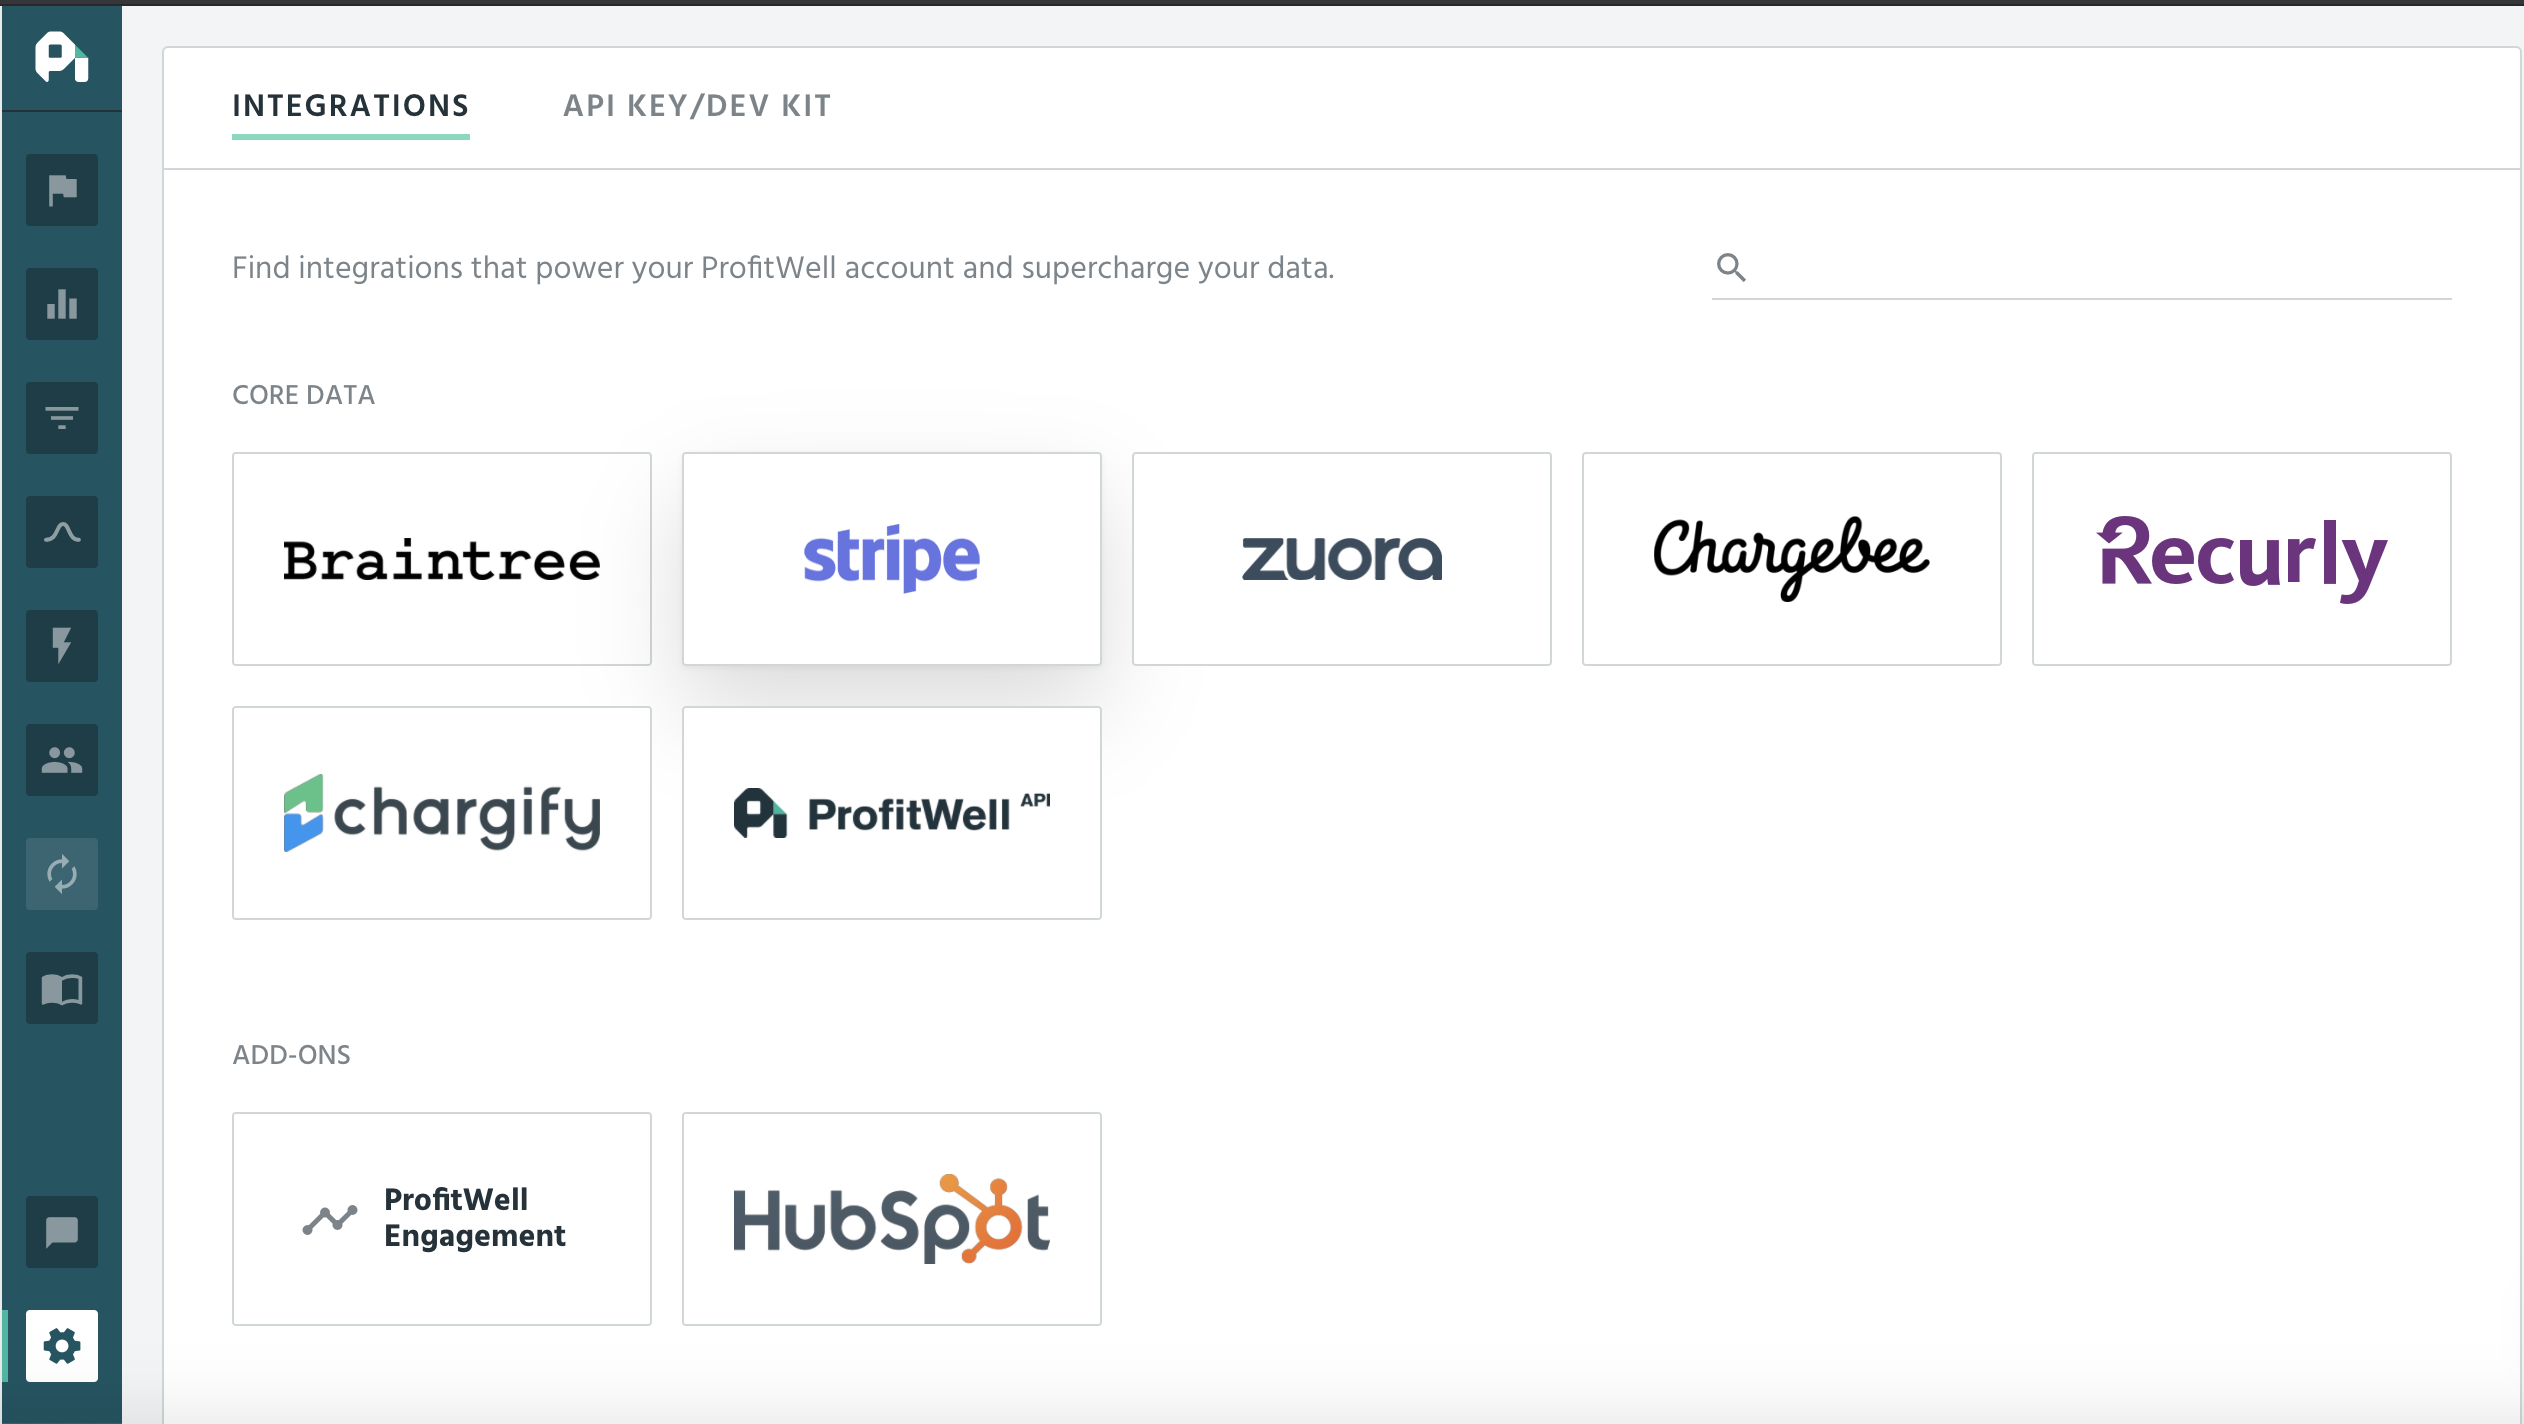
Task: Choose the Braintree integration card
Action: 442,559
